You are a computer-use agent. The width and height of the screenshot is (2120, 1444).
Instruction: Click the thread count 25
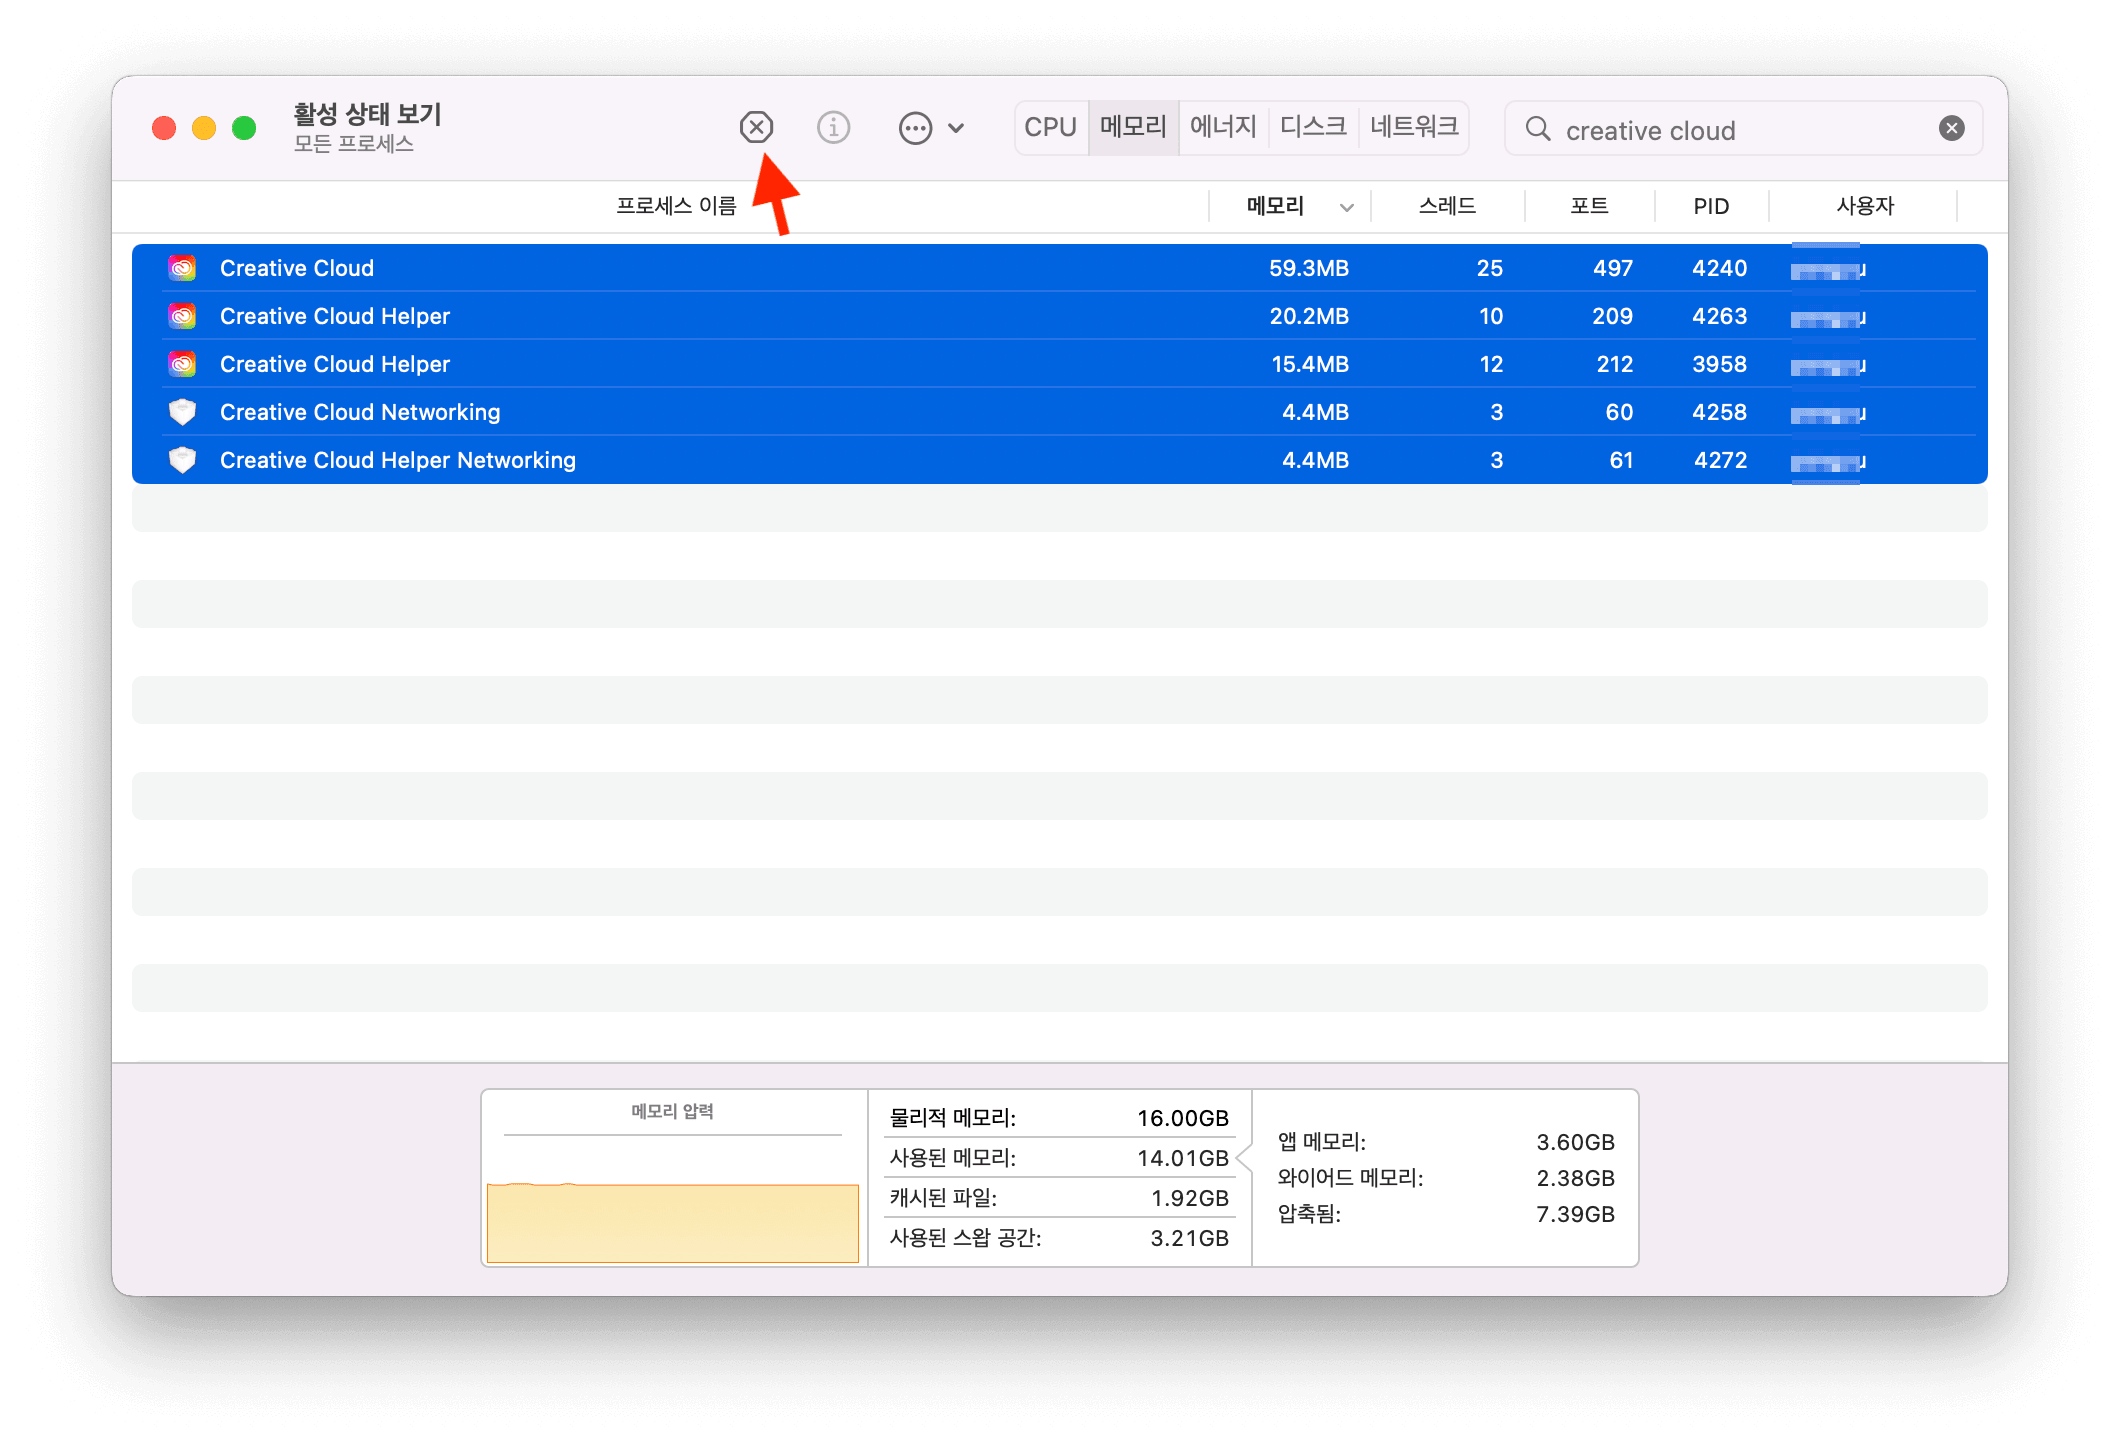pyautogui.click(x=1490, y=268)
